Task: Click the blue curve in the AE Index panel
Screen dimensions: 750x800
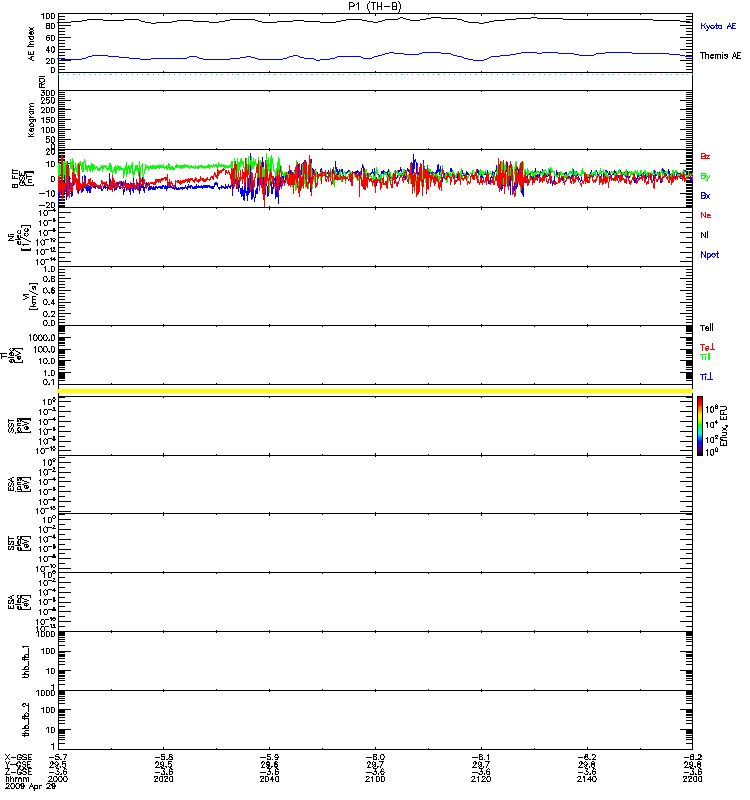Action: 375,56
